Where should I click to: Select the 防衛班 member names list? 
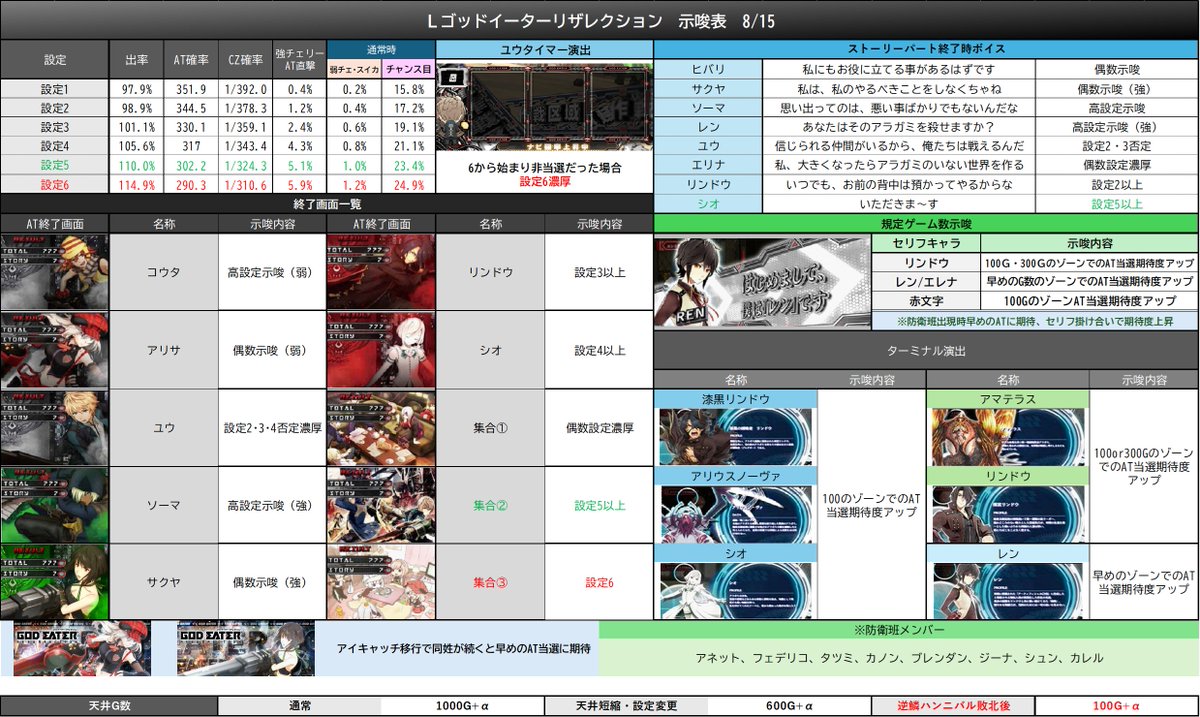point(899,658)
